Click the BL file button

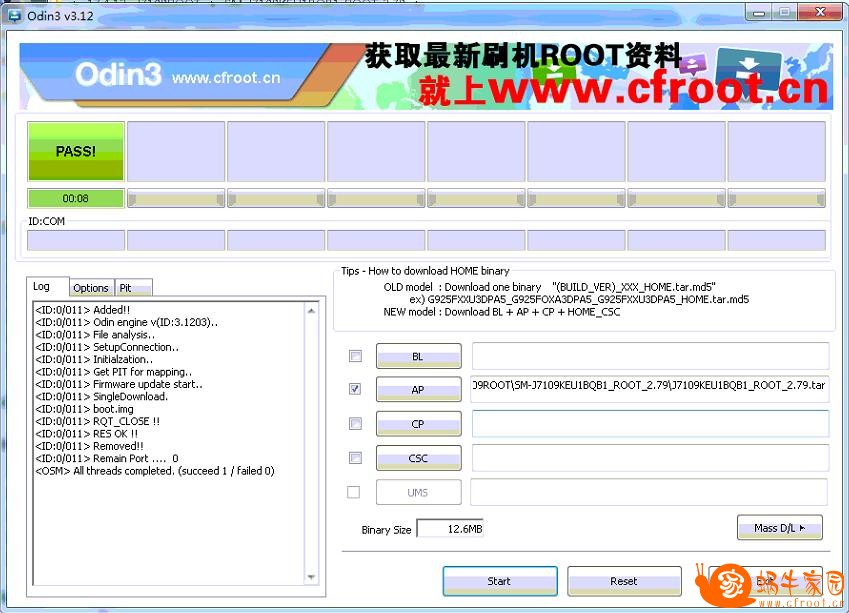(419, 356)
